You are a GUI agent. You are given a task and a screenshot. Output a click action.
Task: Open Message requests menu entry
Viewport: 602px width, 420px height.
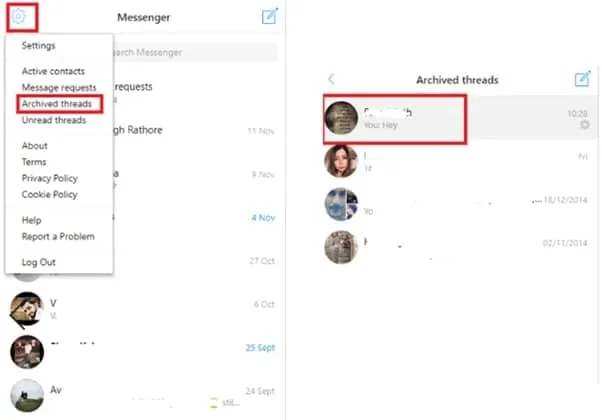click(x=59, y=88)
